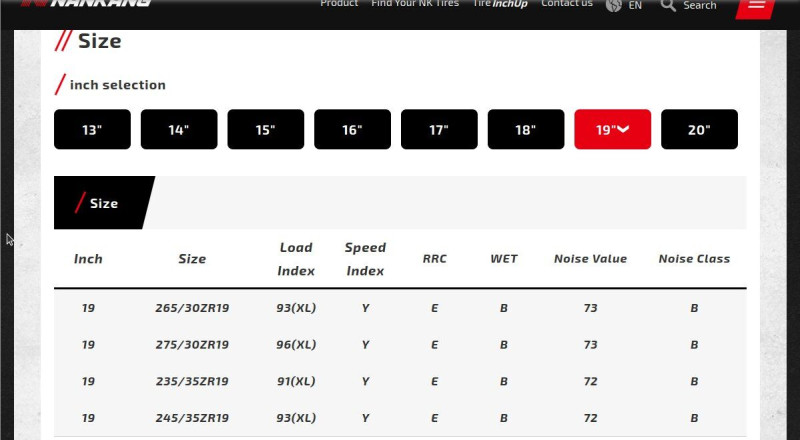
Task: Click the Noise Value column header
Action: 590,259
